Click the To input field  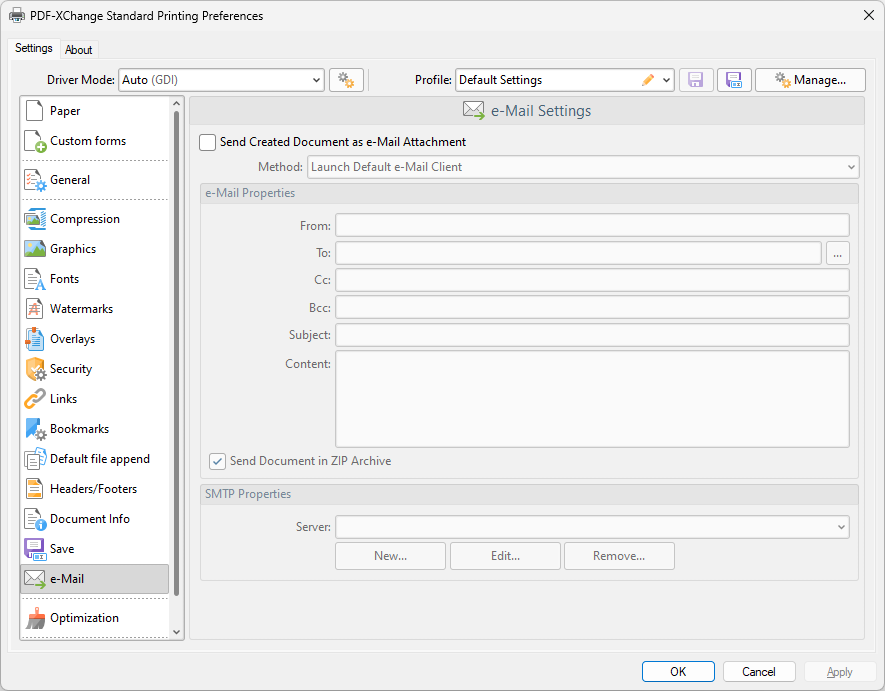tap(579, 253)
